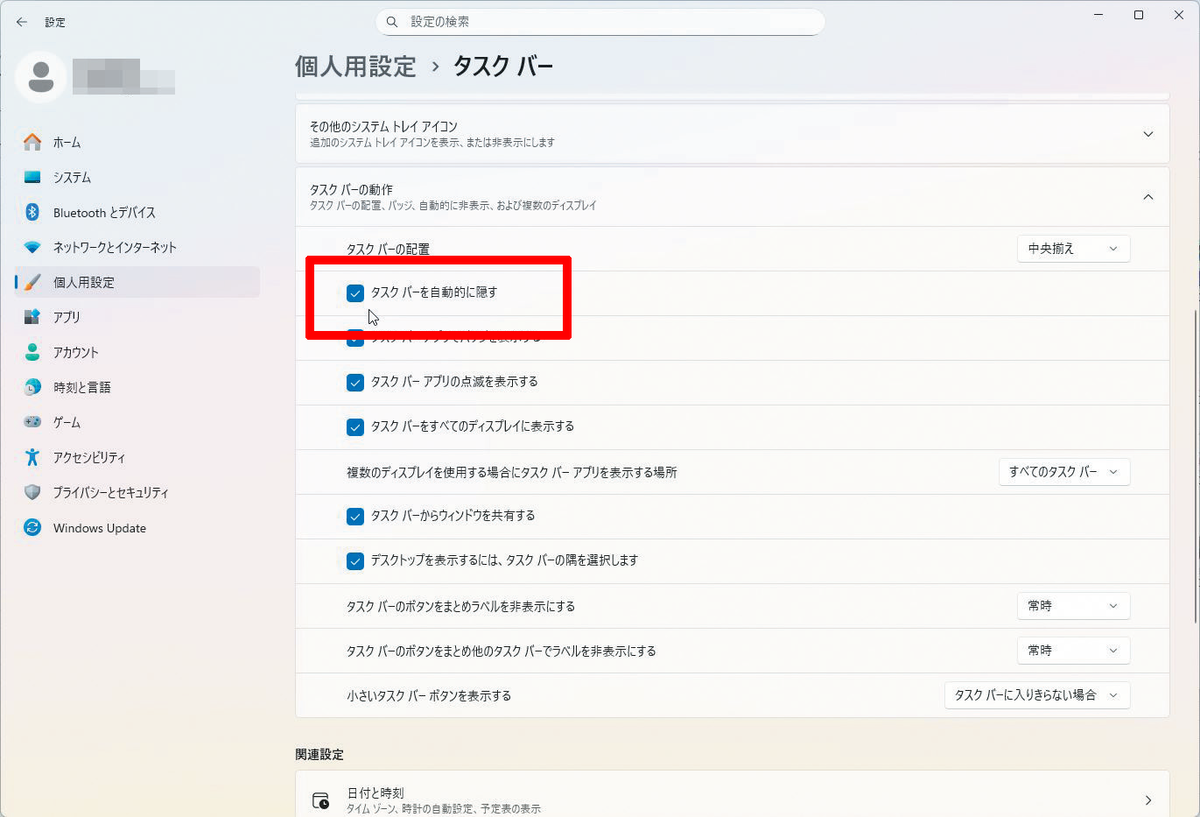Open アクセシビリティ settings
1200x817 pixels.
pos(137,457)
